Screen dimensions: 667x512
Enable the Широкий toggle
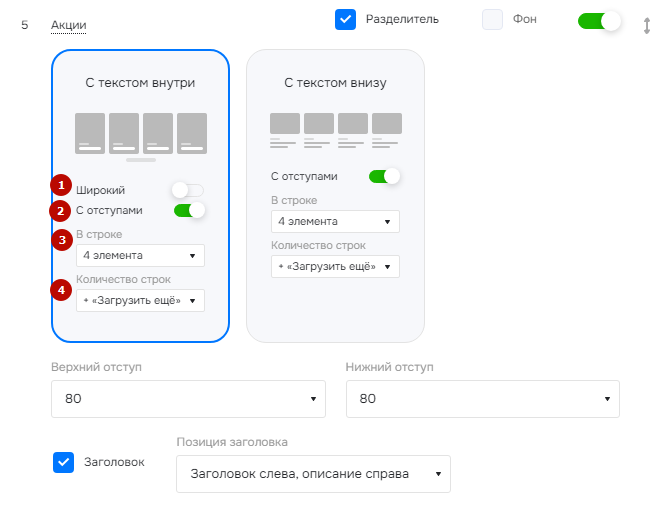click(188, 190)
